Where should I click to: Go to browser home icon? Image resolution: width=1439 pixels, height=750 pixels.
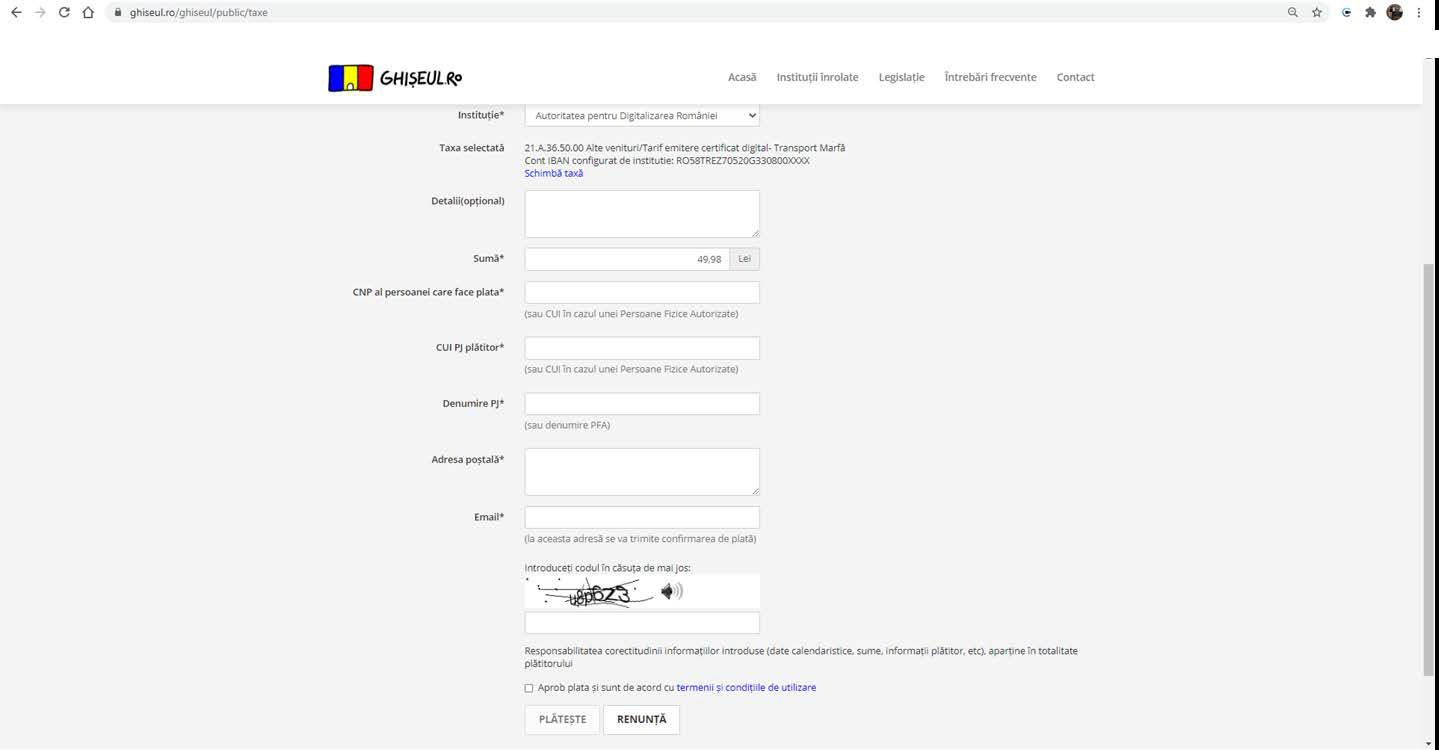point(88,13)
